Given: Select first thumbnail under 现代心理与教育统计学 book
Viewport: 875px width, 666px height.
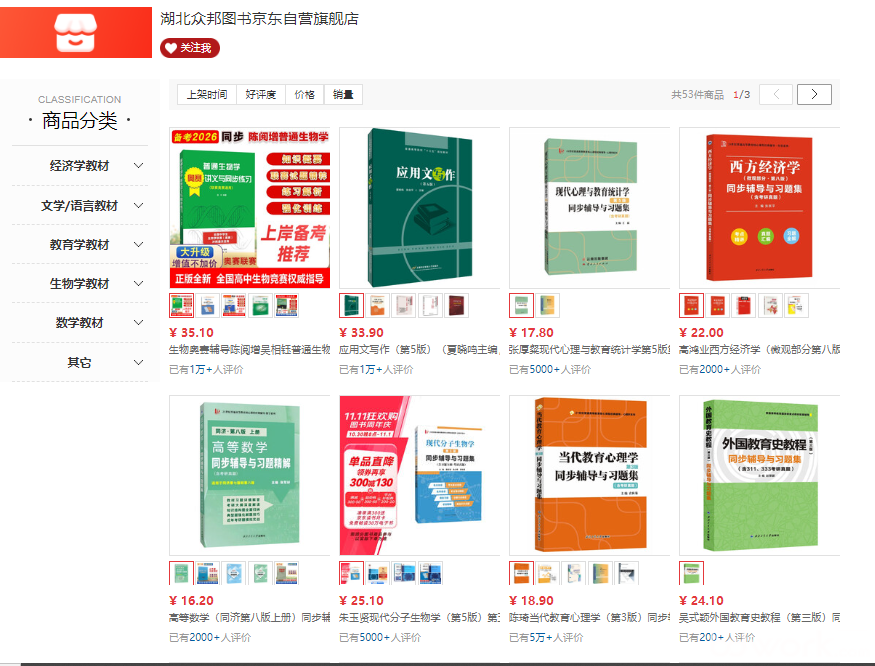Looking at the screenshot, I should click(x=521, y=306).
